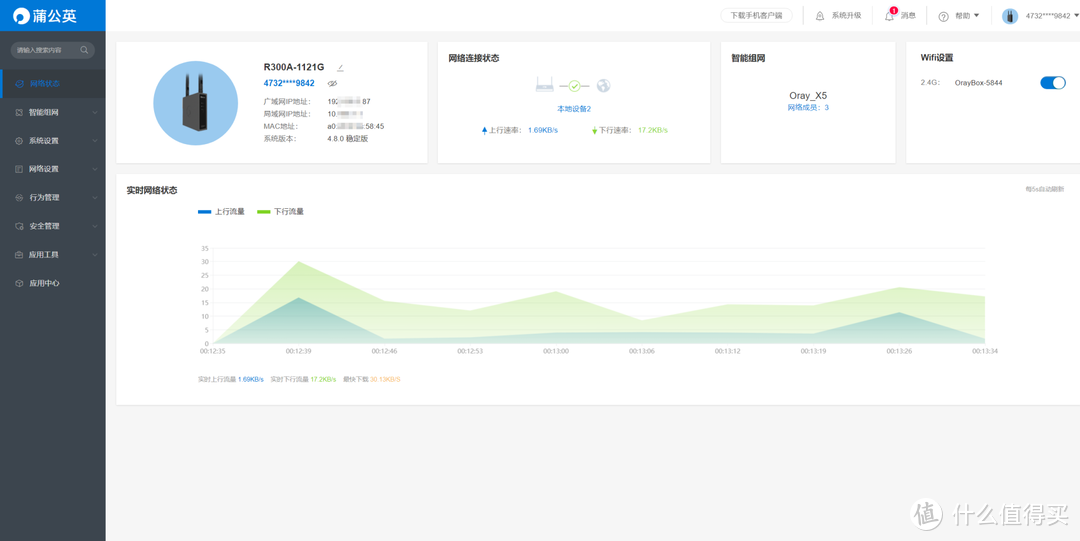The image size is (1080, 541).
Task: Click the 网络成员: 3 link
Action: [808, 108]
